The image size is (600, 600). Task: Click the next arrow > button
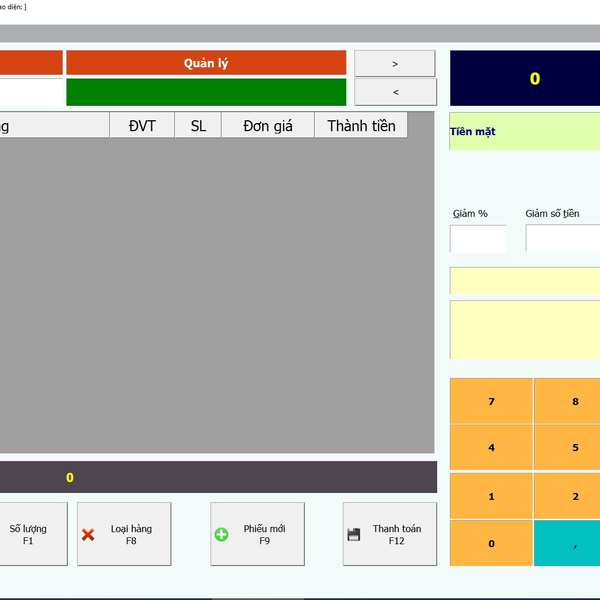click(x=395, y=64)
